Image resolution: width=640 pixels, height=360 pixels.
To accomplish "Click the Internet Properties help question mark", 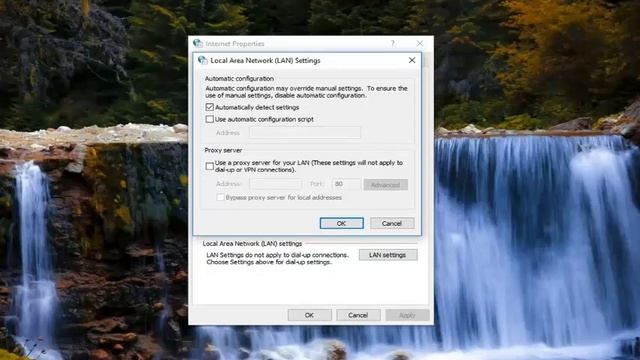I will 393,43.
